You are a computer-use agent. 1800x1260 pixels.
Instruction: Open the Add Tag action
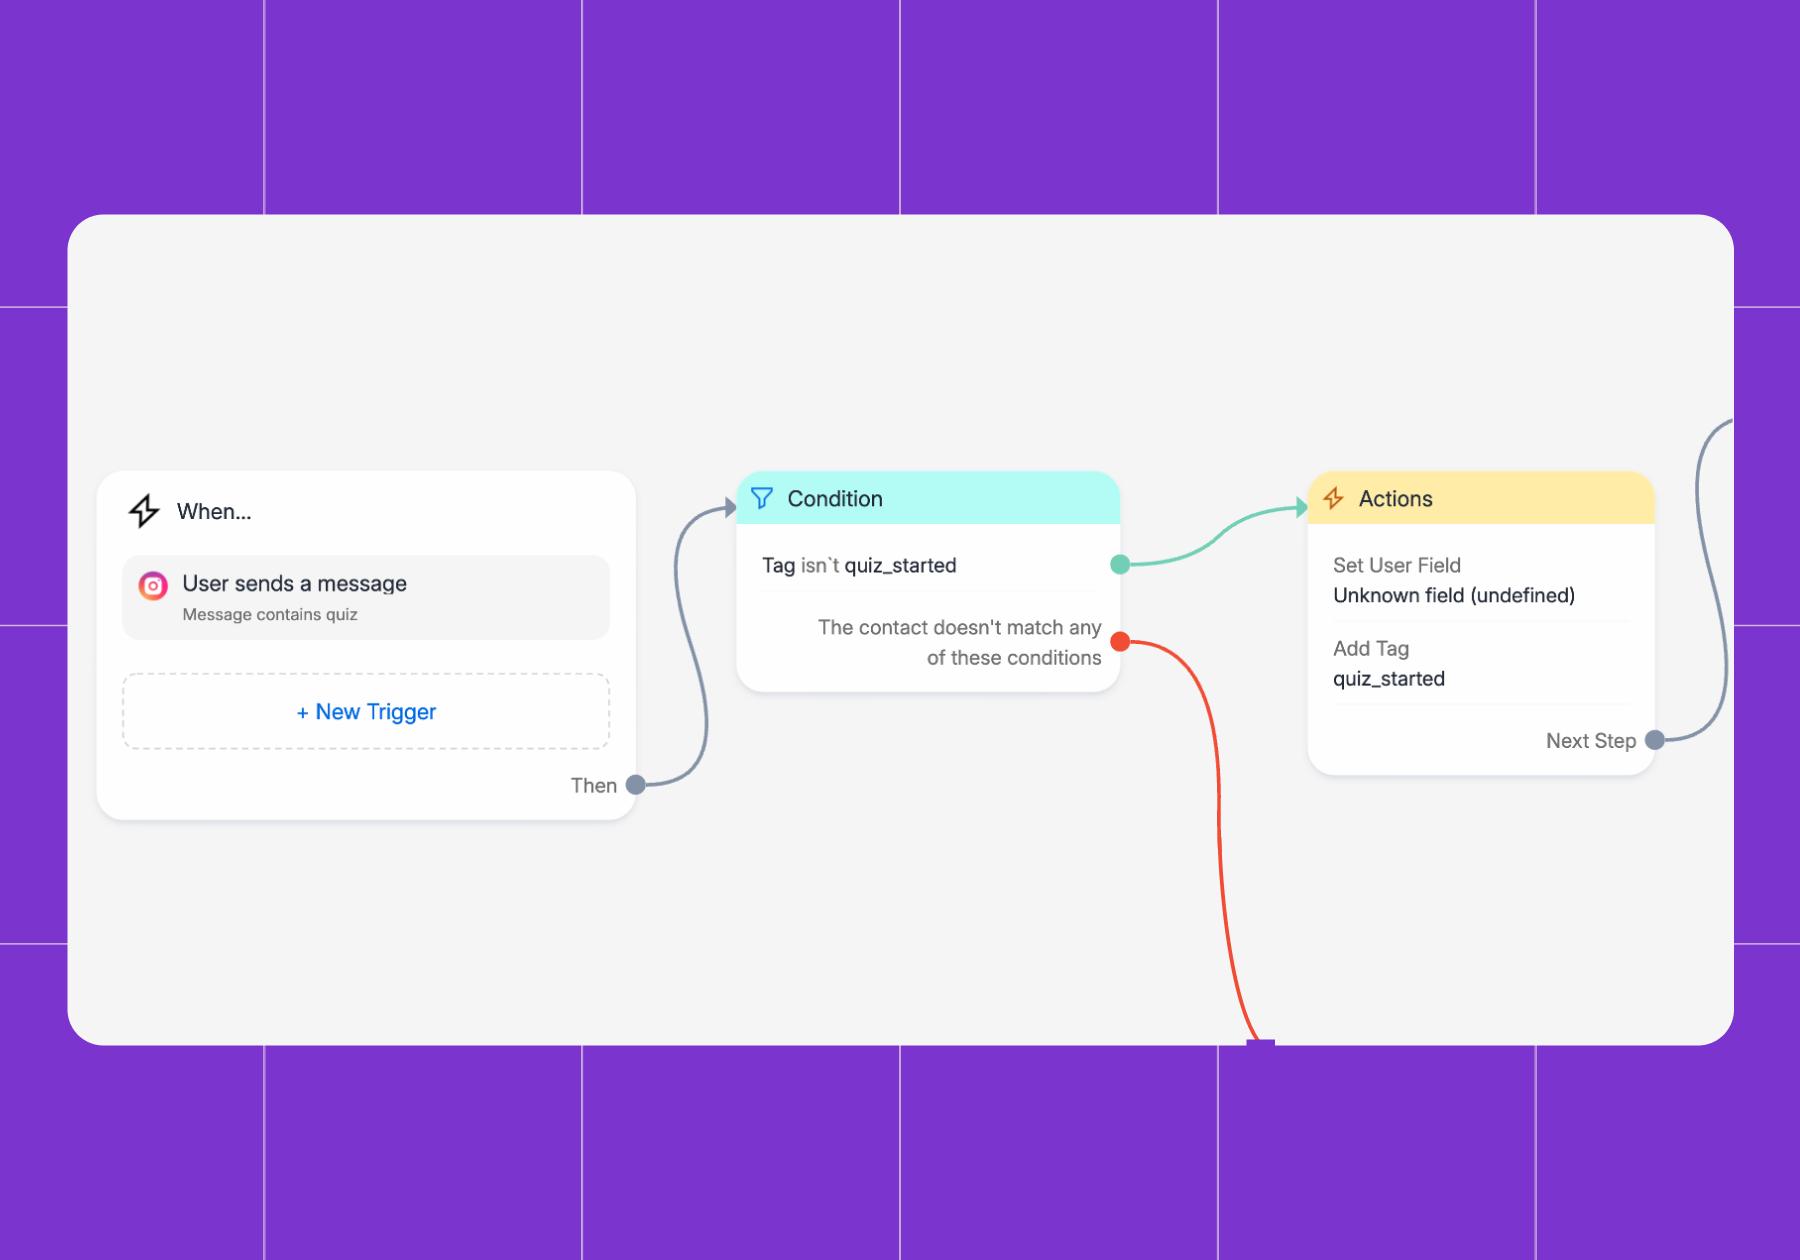click(x=1481, y=663)
